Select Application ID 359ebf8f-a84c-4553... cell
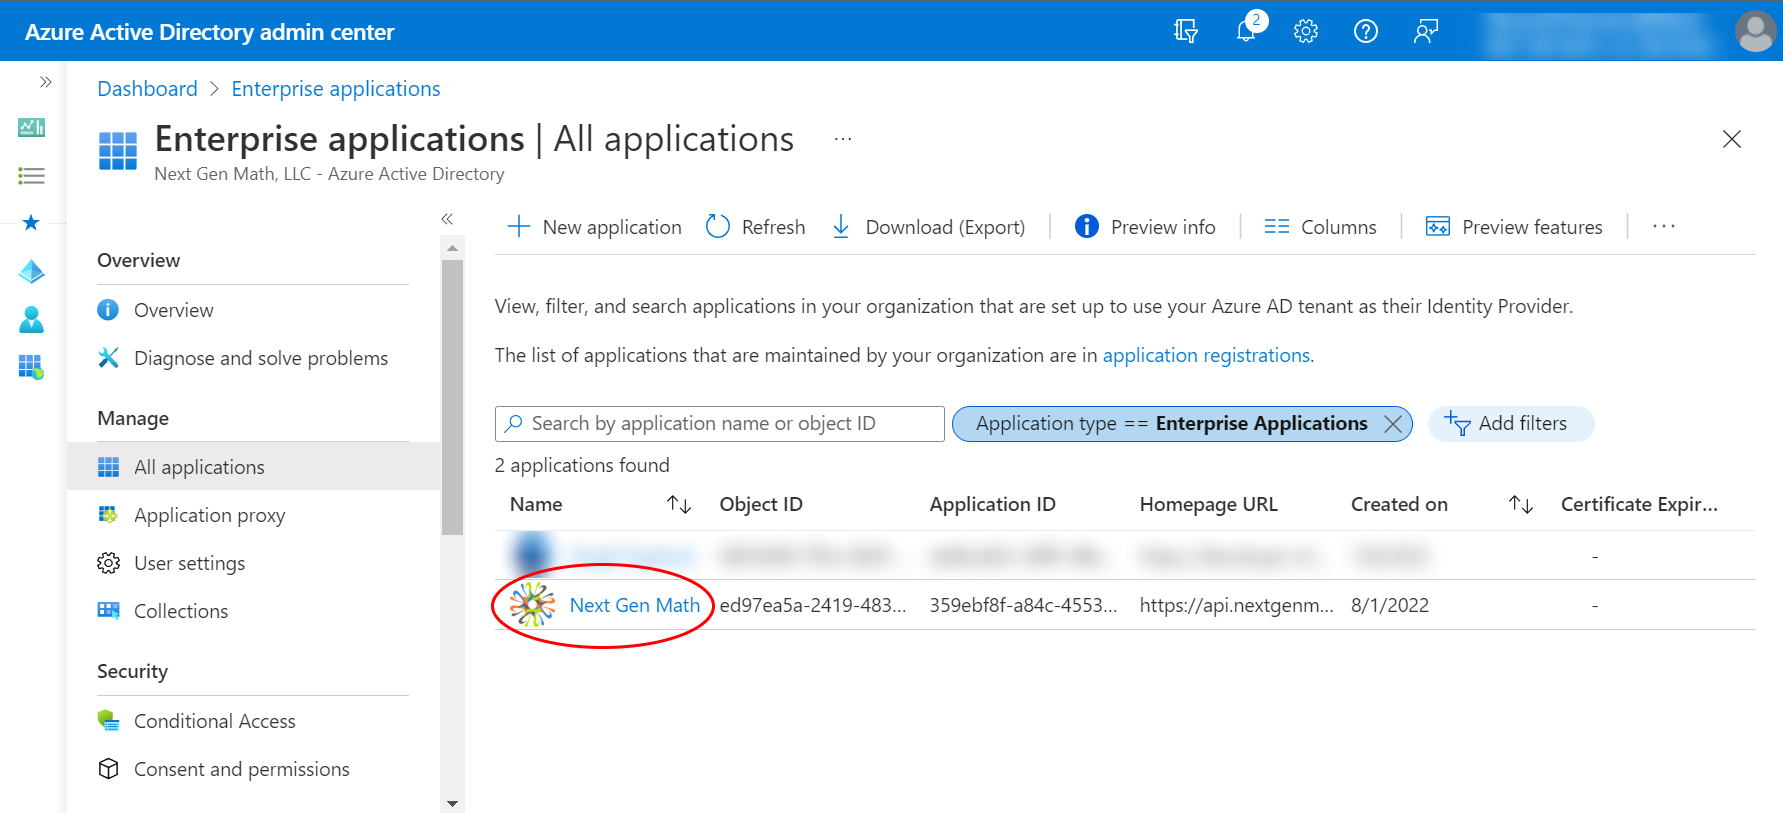Viewport: 1783px width, 813px height. pyautogui.click(x=1023, y=605)
